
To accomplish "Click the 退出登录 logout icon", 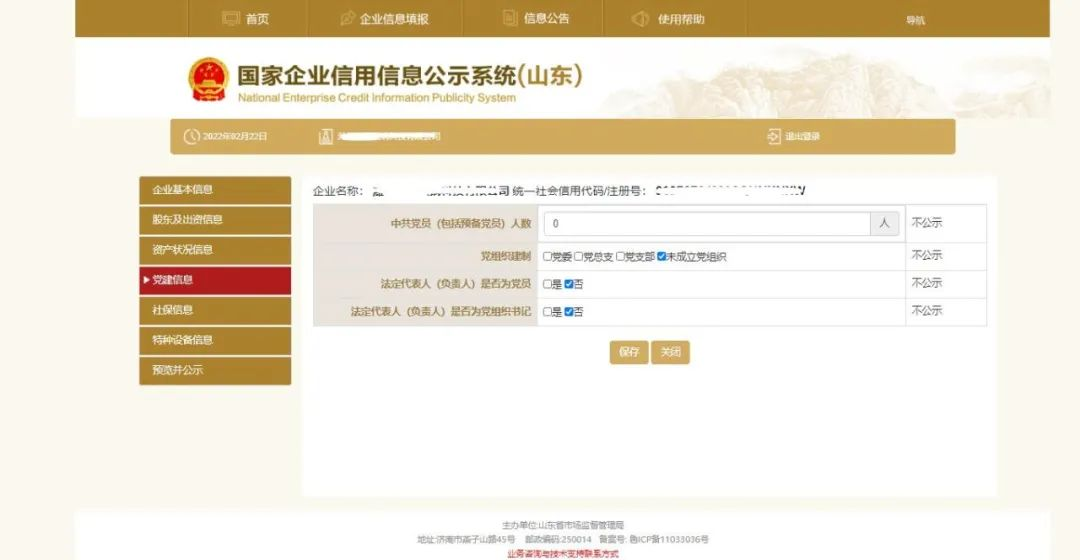I will [x=774, y=137].
